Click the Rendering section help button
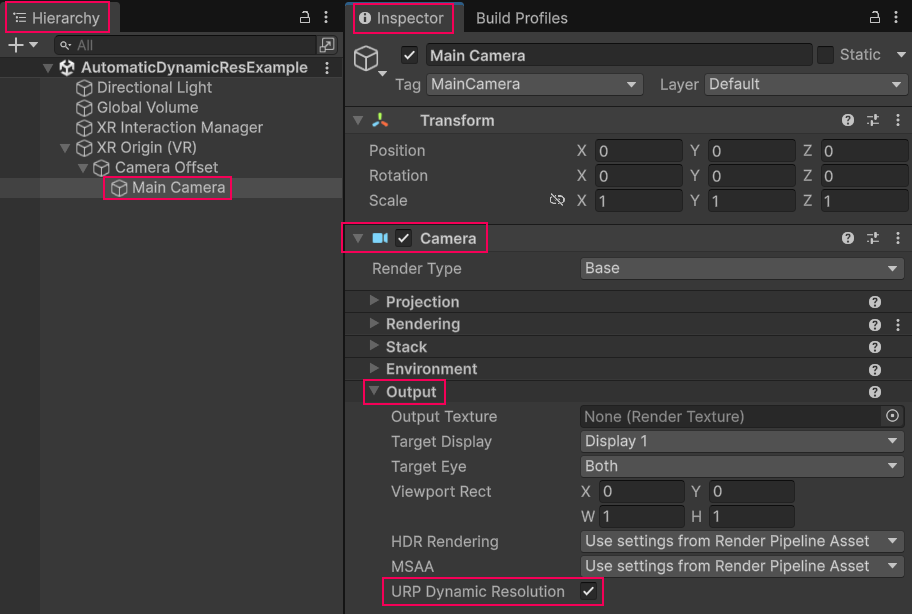Viewport: 912px width, 614px height. tap(875, 326)
